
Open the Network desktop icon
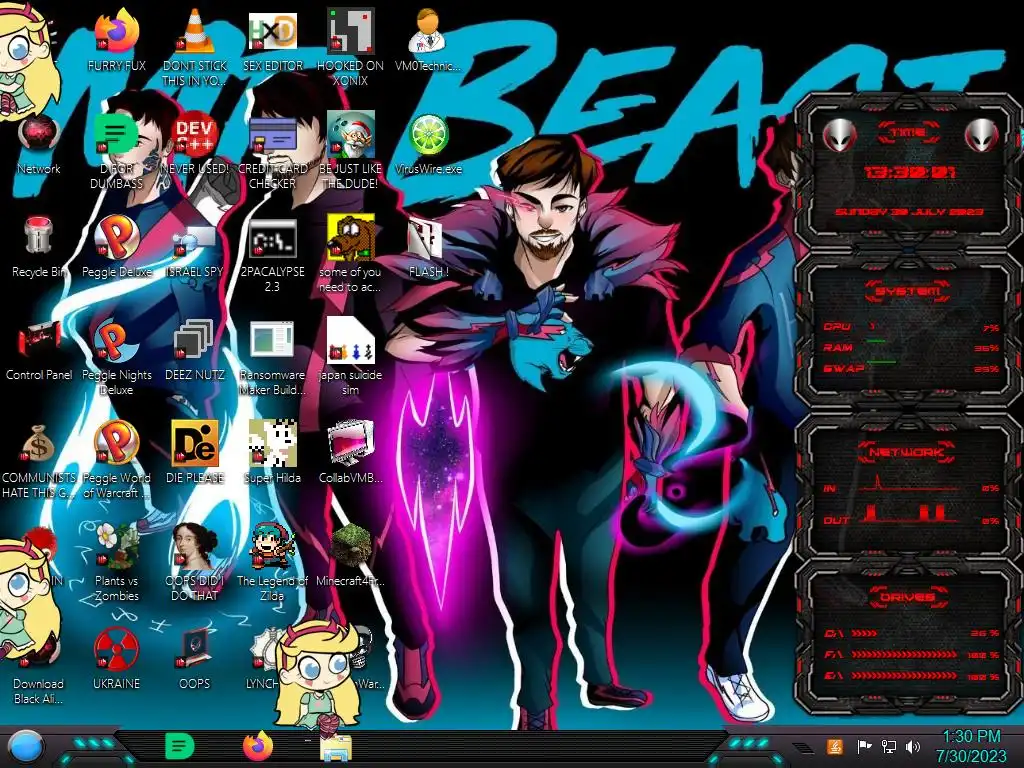coord(39,135)
